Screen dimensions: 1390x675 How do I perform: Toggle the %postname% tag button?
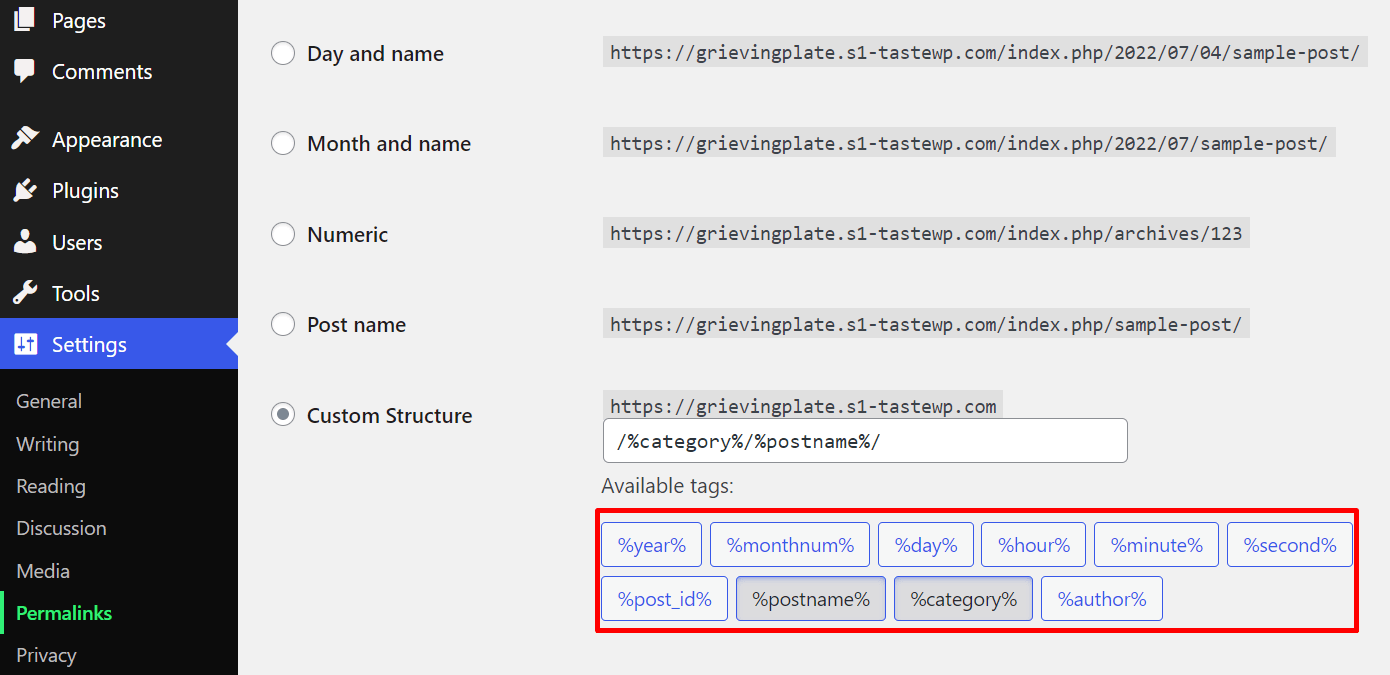click(x=811, y=599)
